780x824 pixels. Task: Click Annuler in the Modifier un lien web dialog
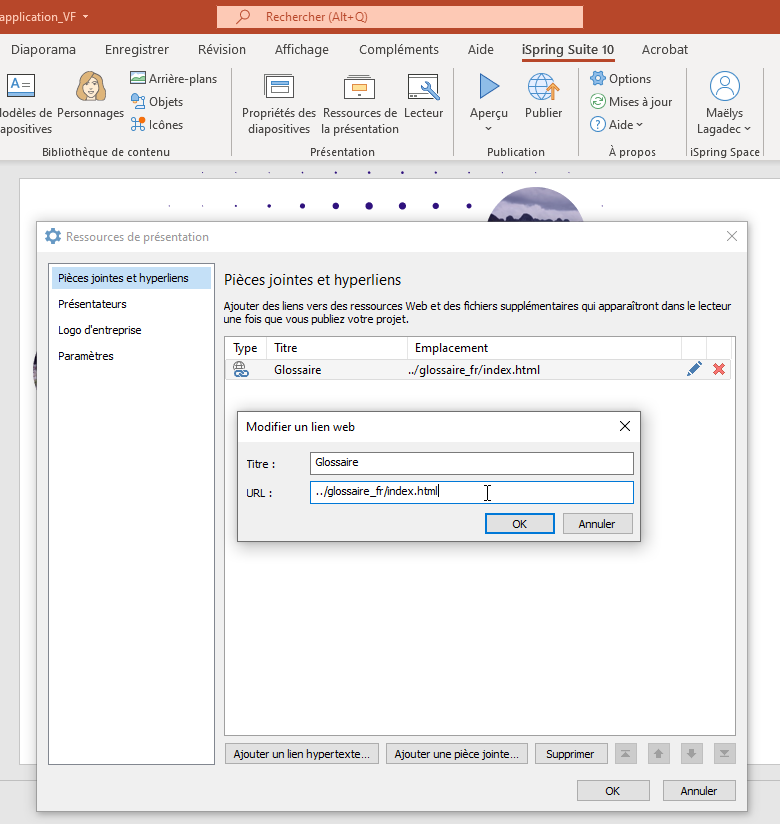597,524
